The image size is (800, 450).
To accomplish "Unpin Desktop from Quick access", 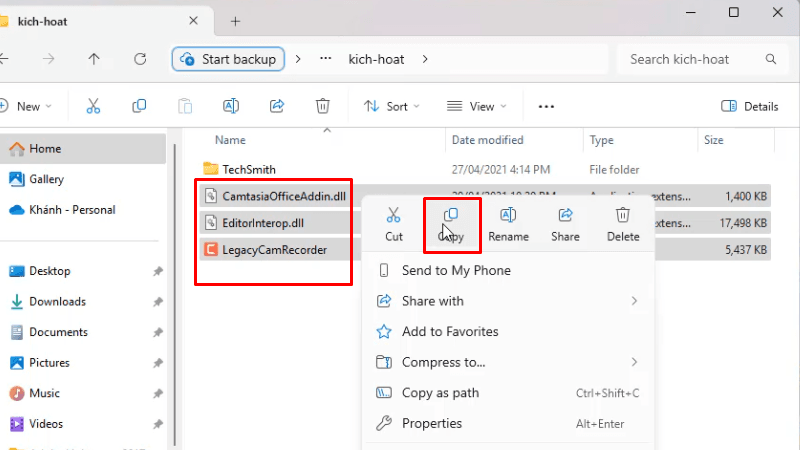I will [x=158, y=271].
